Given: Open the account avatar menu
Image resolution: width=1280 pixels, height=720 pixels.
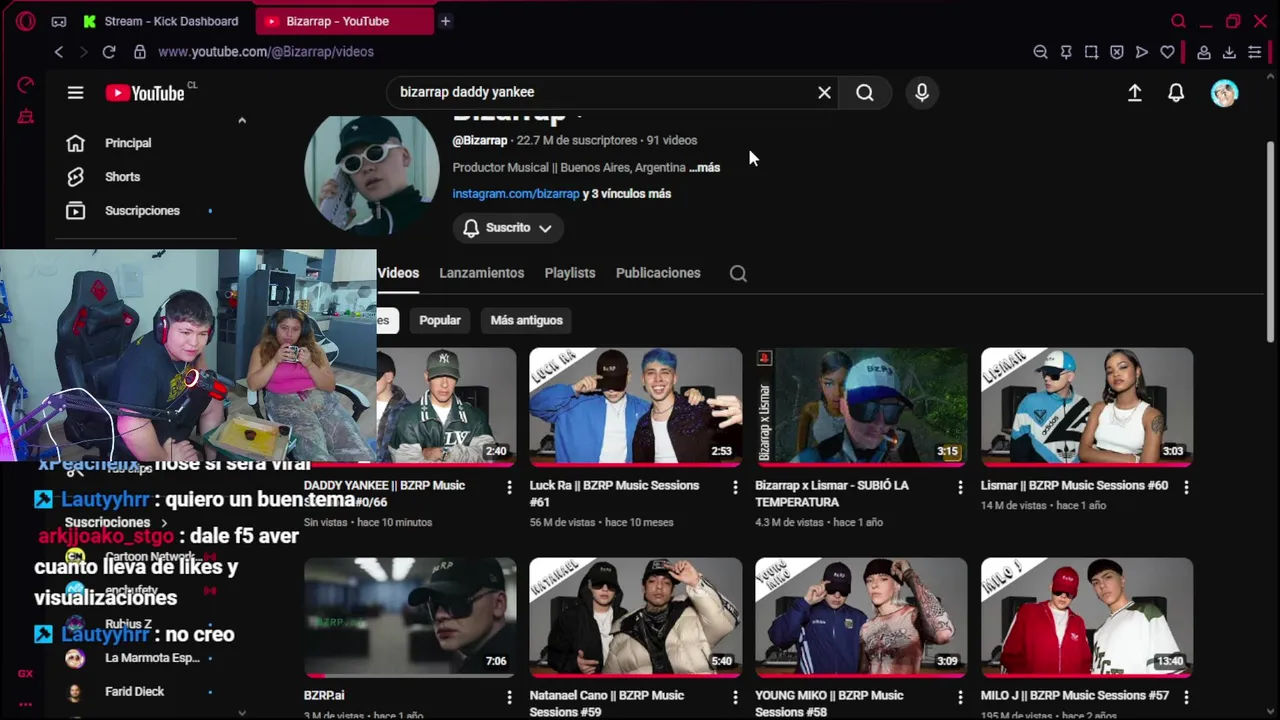Looking at the screenshot, I should (x=1225, y=93).
